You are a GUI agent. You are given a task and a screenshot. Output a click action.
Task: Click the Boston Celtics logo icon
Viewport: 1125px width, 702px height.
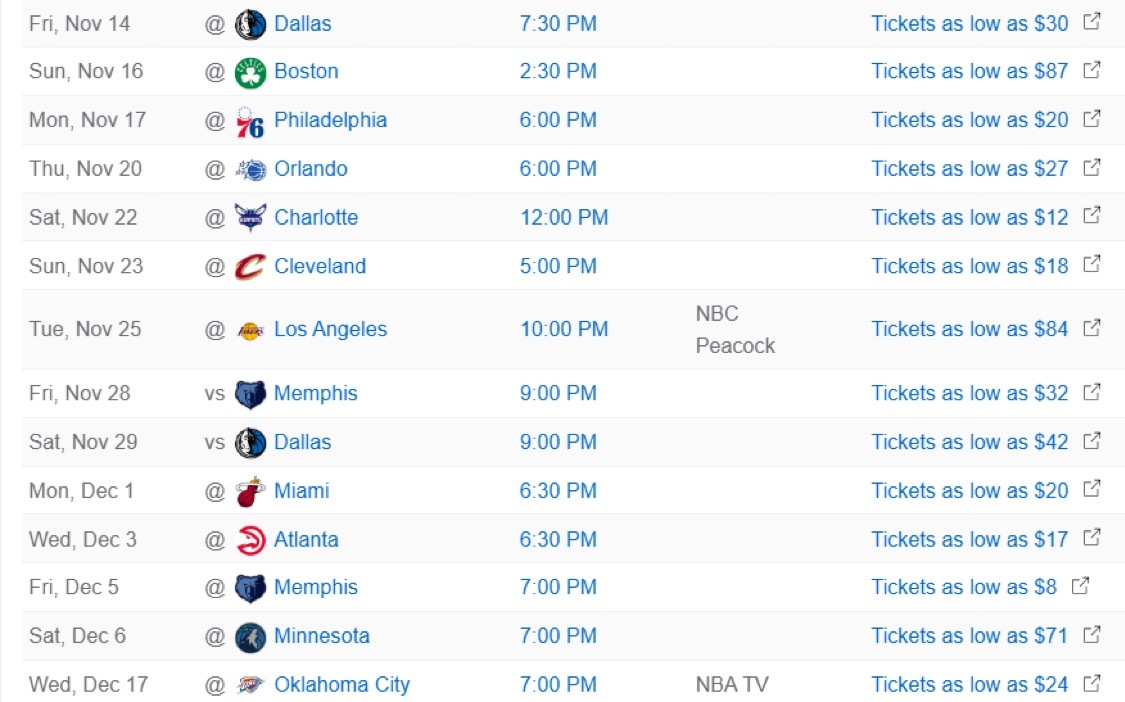point(250,72)
